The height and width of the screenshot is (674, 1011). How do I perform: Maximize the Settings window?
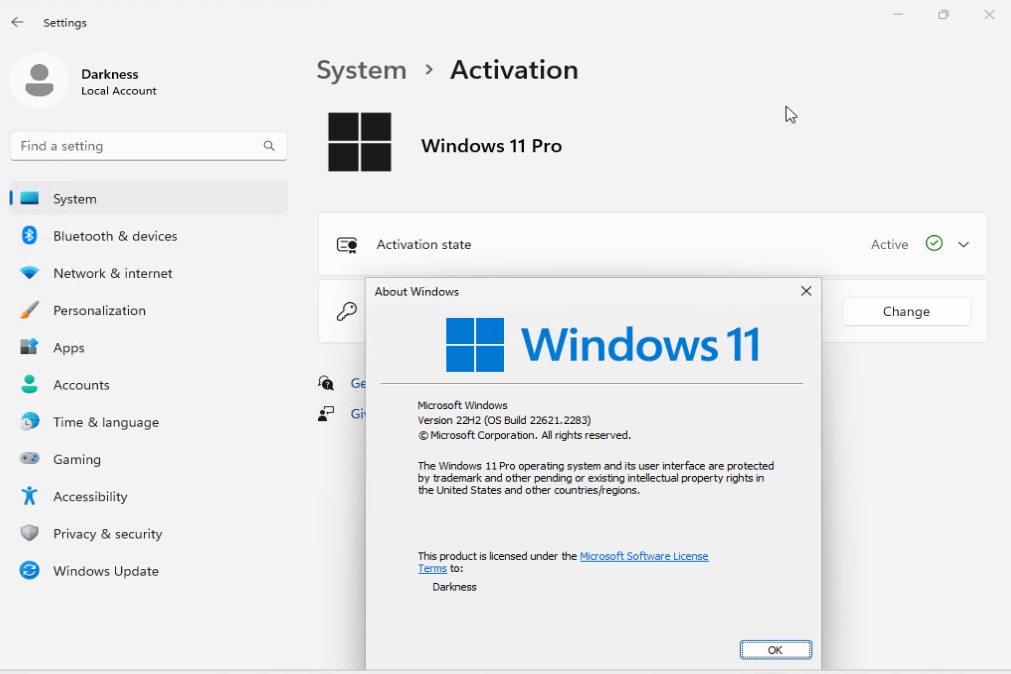(x=943, y=14)
